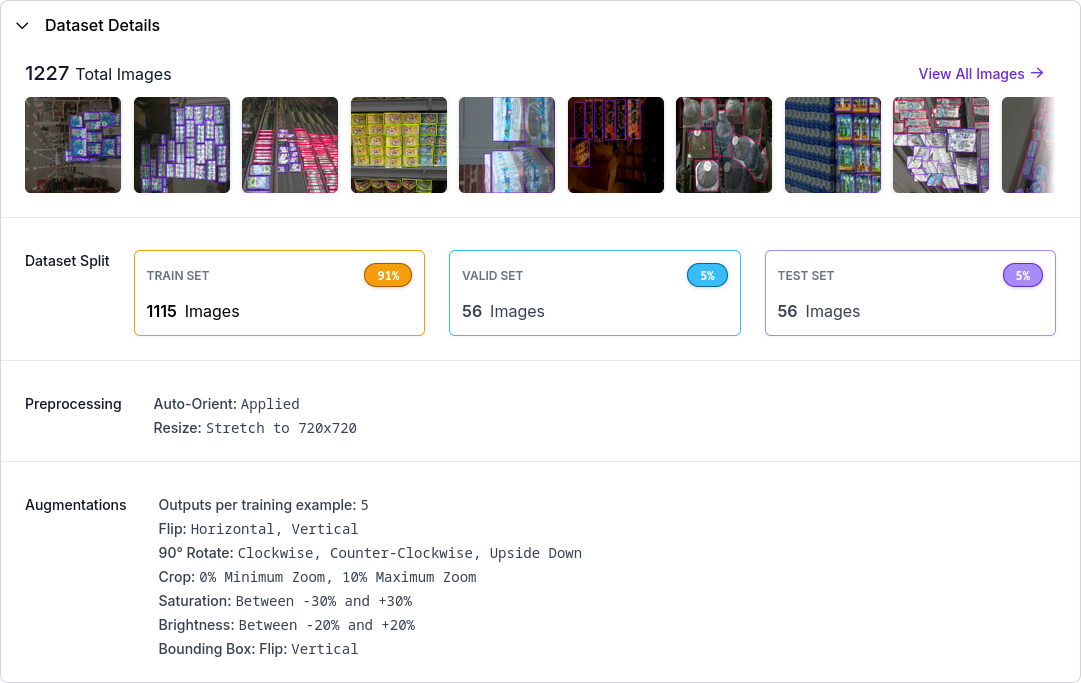The width and height of the screenshot is (1081, 683).
Task: Click the 'Dataset Details' heading
Action: pos(102,26)
